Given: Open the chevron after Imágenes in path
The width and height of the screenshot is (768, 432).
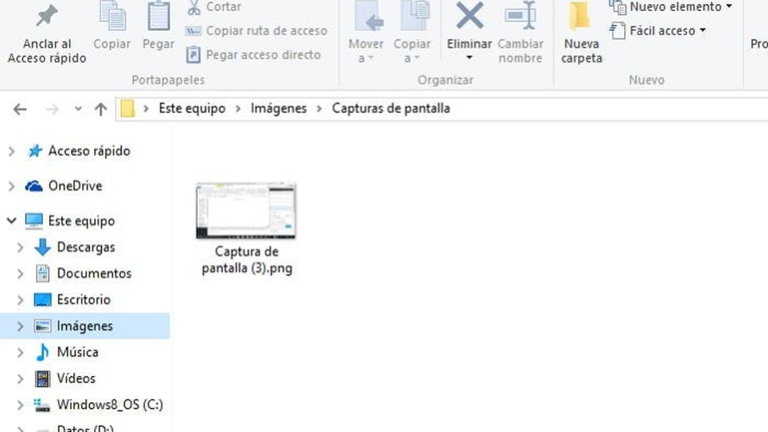Looking at the screenshot, I should (319, 109).
